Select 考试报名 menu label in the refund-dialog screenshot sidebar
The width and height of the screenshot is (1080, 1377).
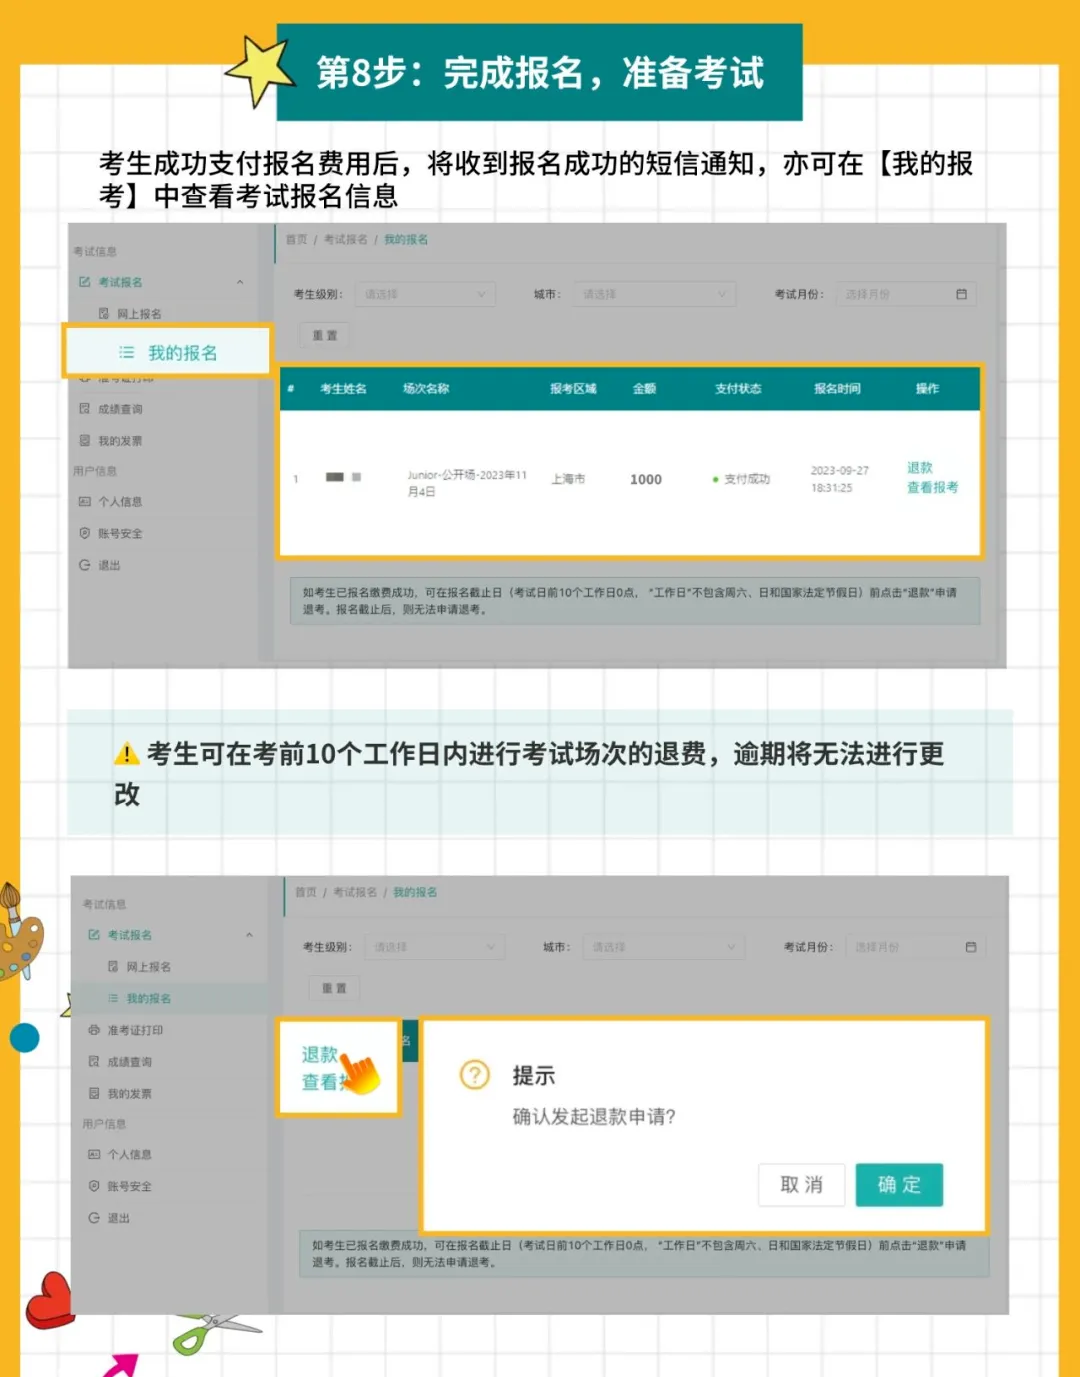click(130, 935)
